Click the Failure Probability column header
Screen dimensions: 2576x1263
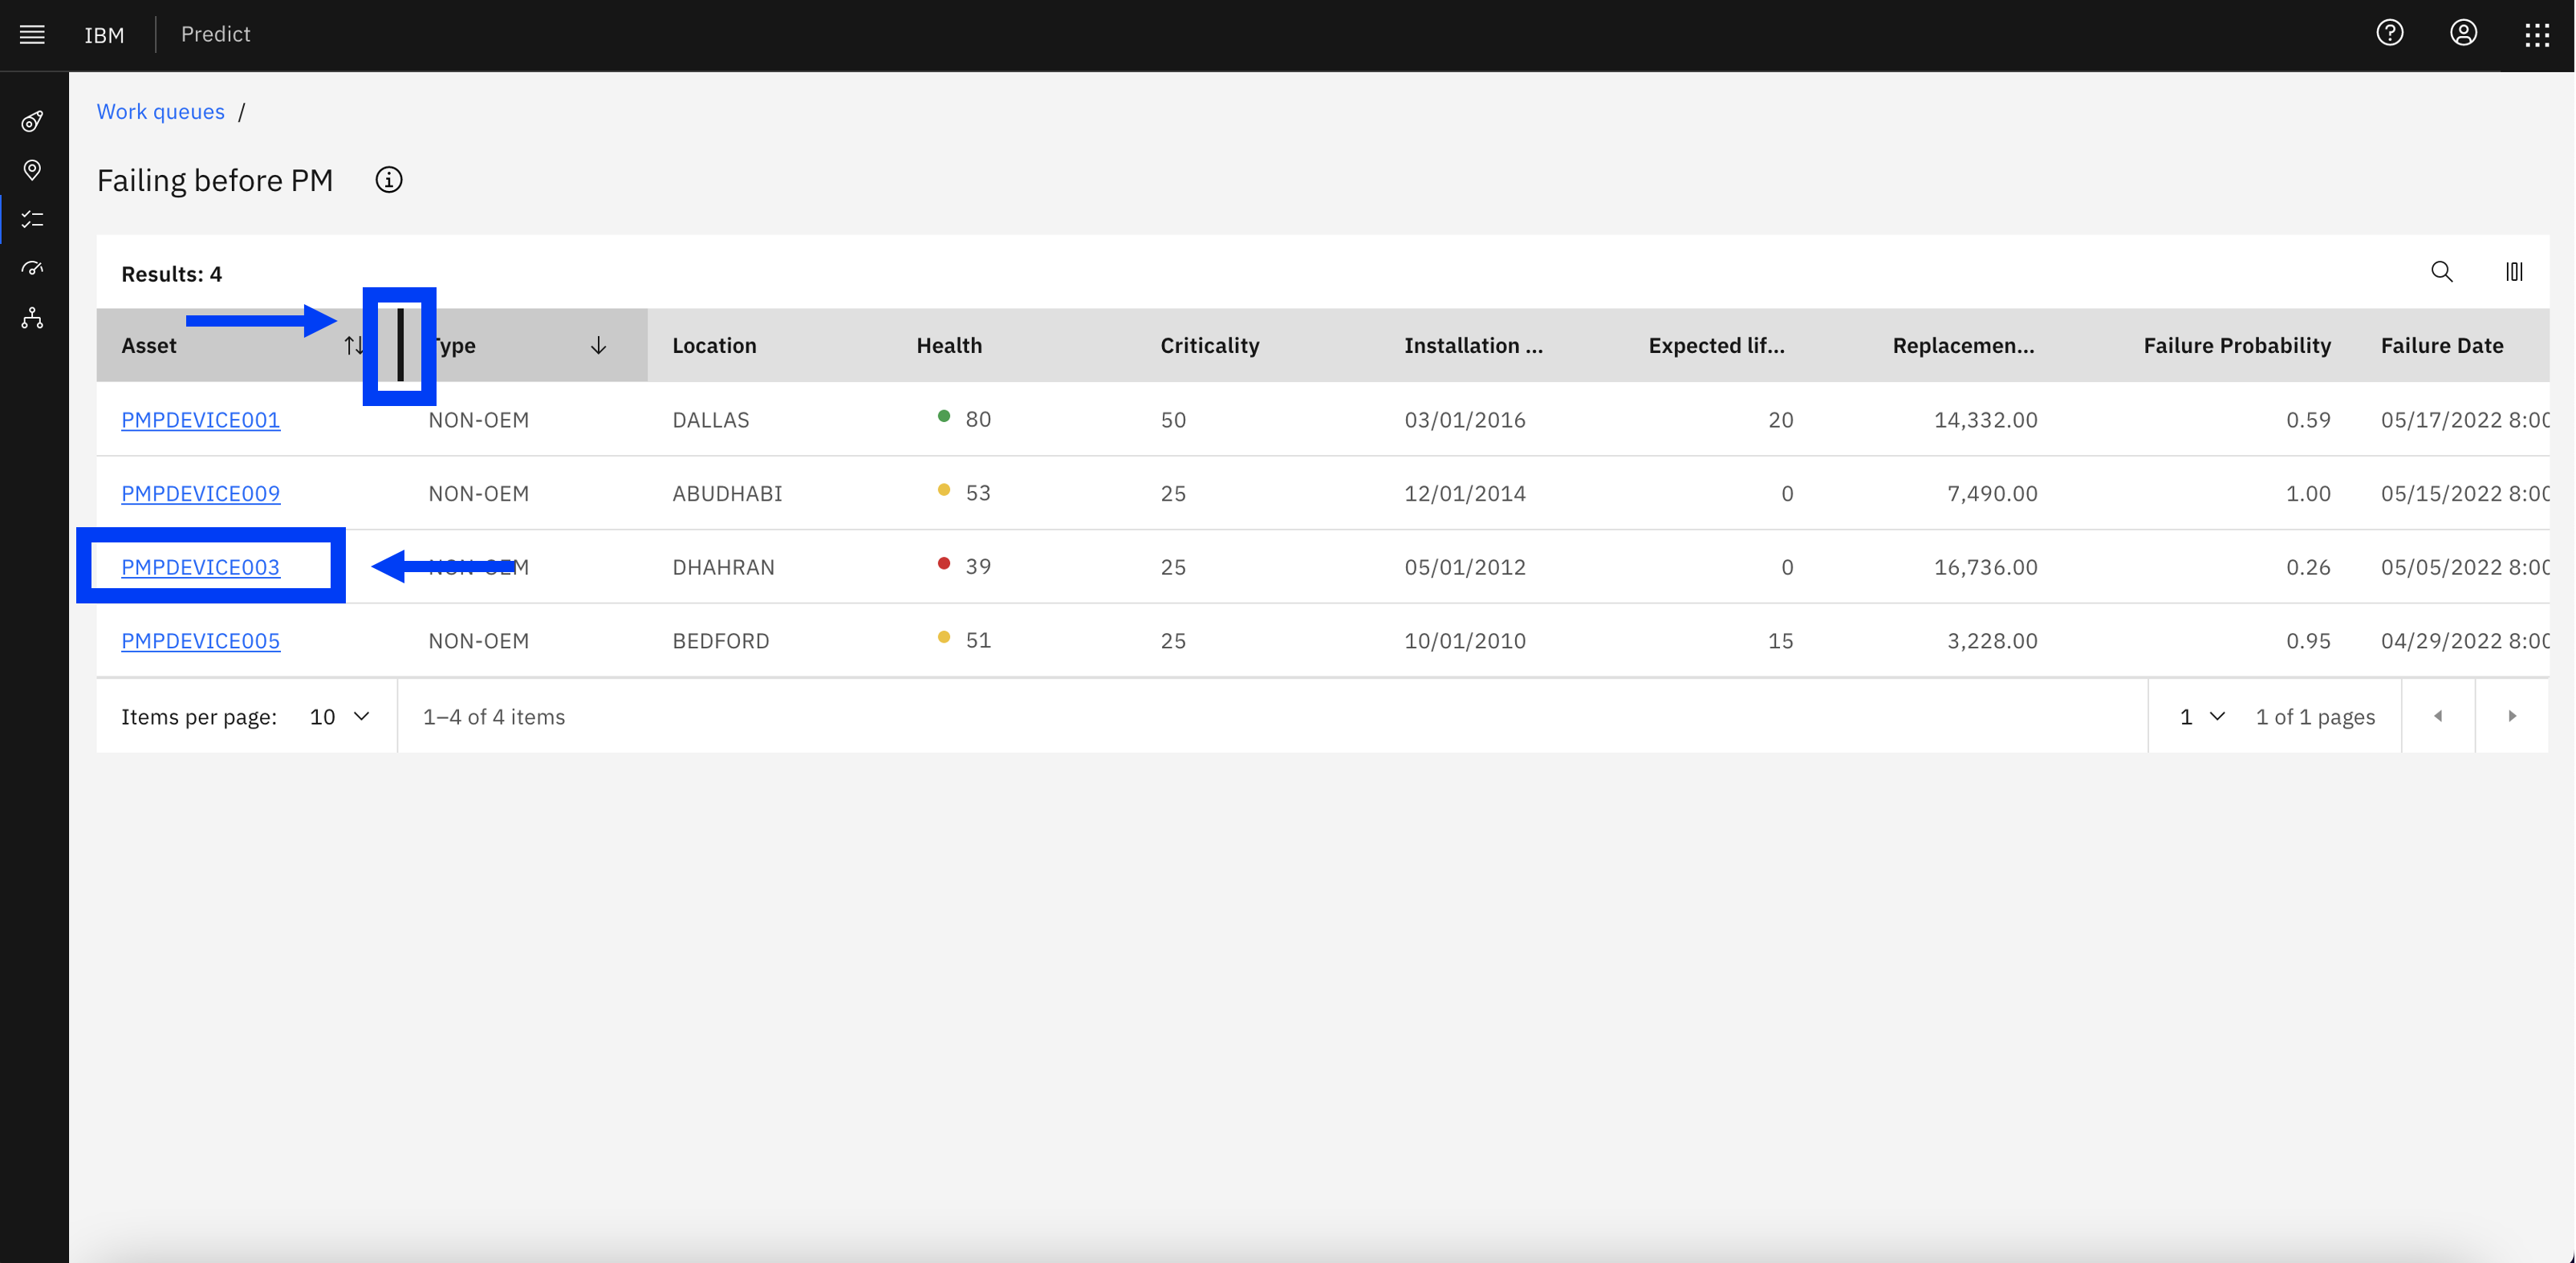point(2237,346)
